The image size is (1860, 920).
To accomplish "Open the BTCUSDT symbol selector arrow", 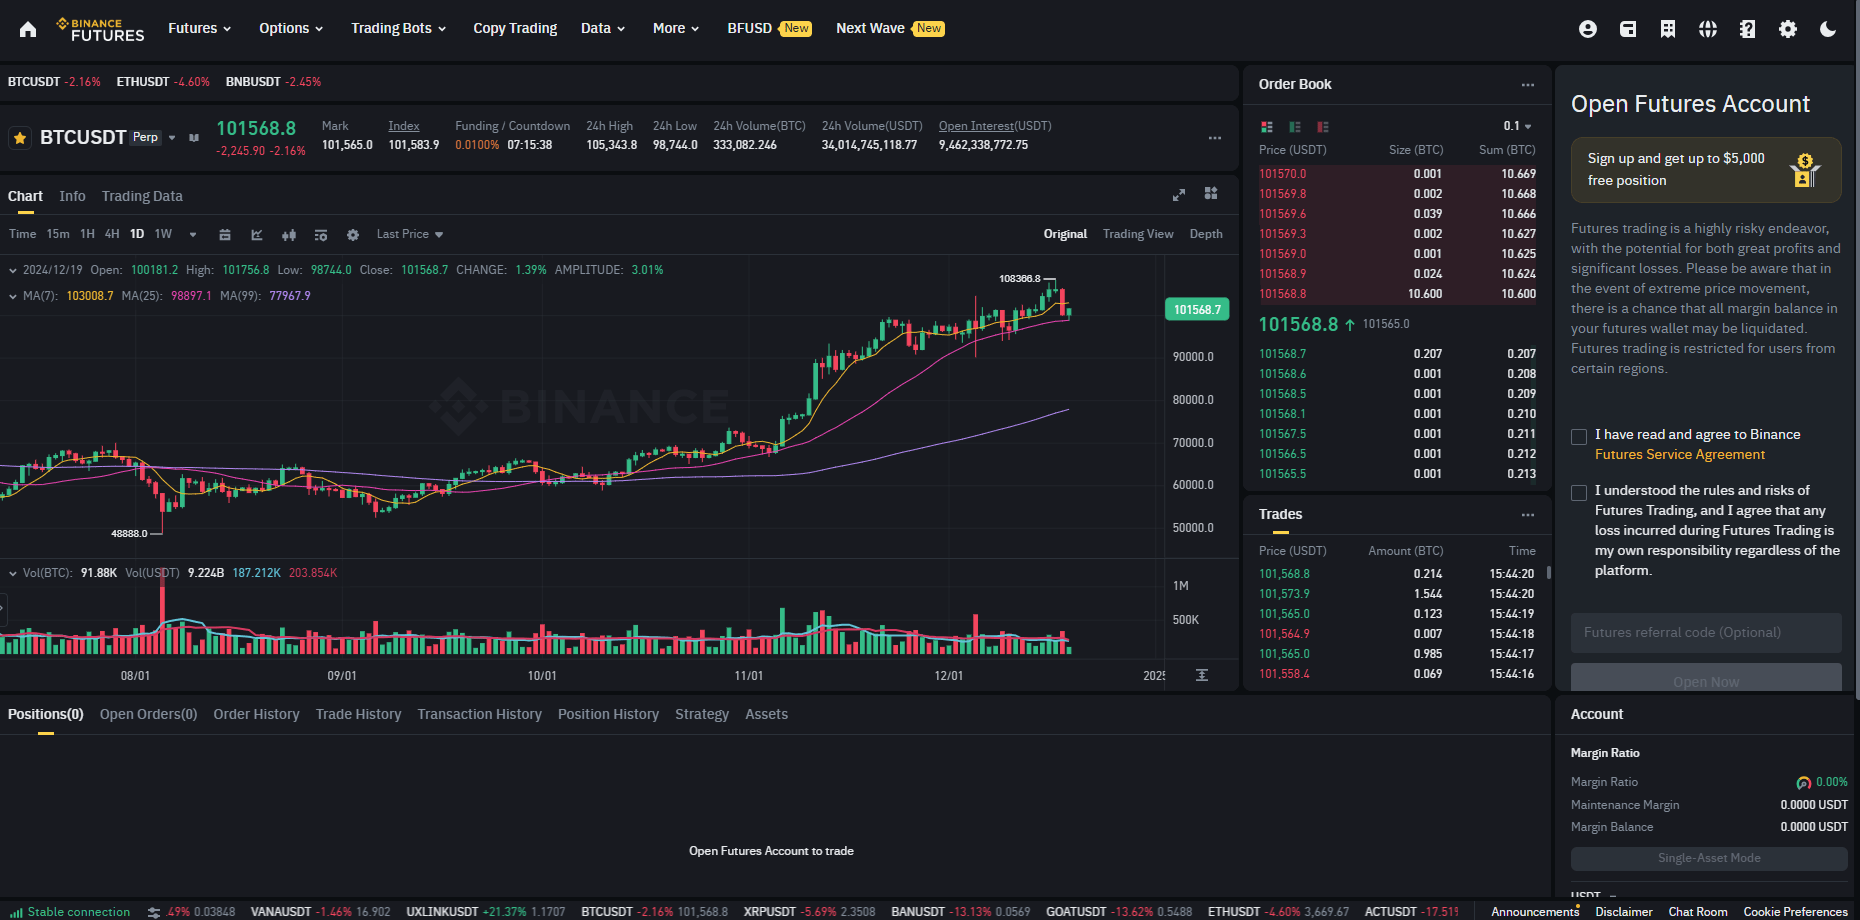I will [x=172, y=138].
